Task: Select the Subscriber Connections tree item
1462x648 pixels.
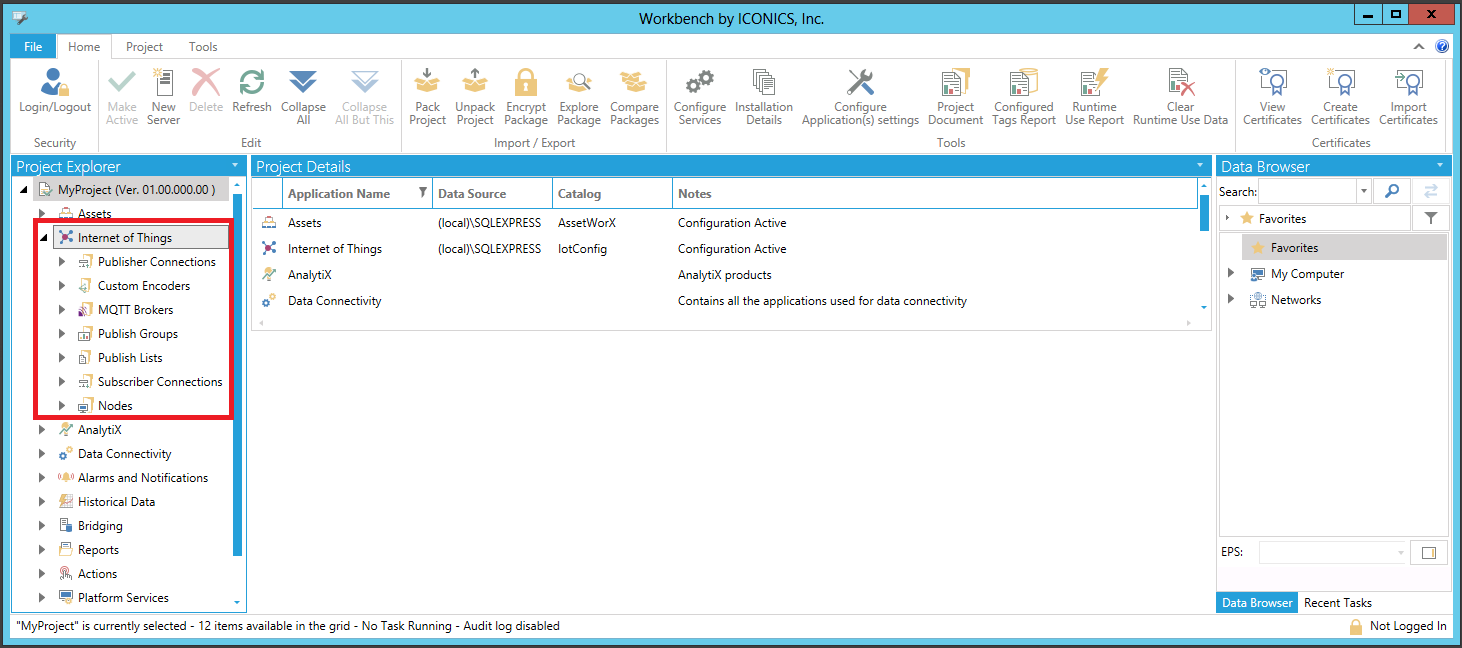Action: [160, 382]
